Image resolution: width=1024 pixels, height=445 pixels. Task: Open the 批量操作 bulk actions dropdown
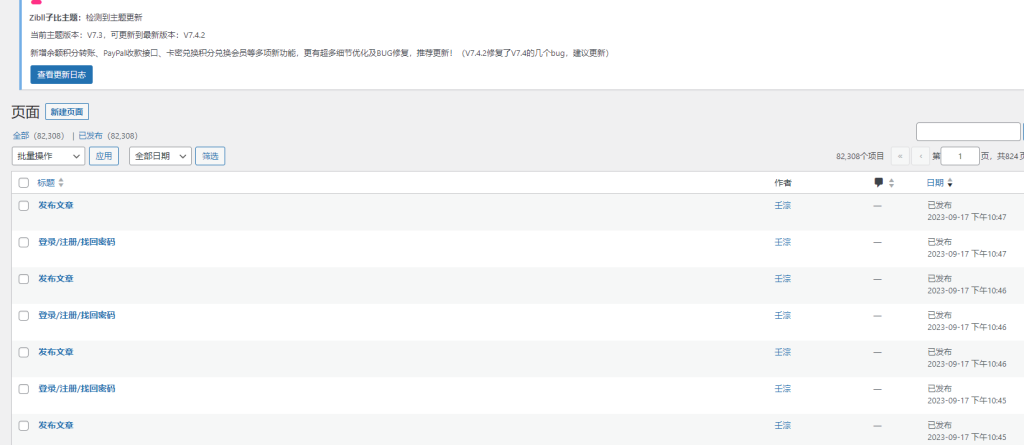pos(48,156)
